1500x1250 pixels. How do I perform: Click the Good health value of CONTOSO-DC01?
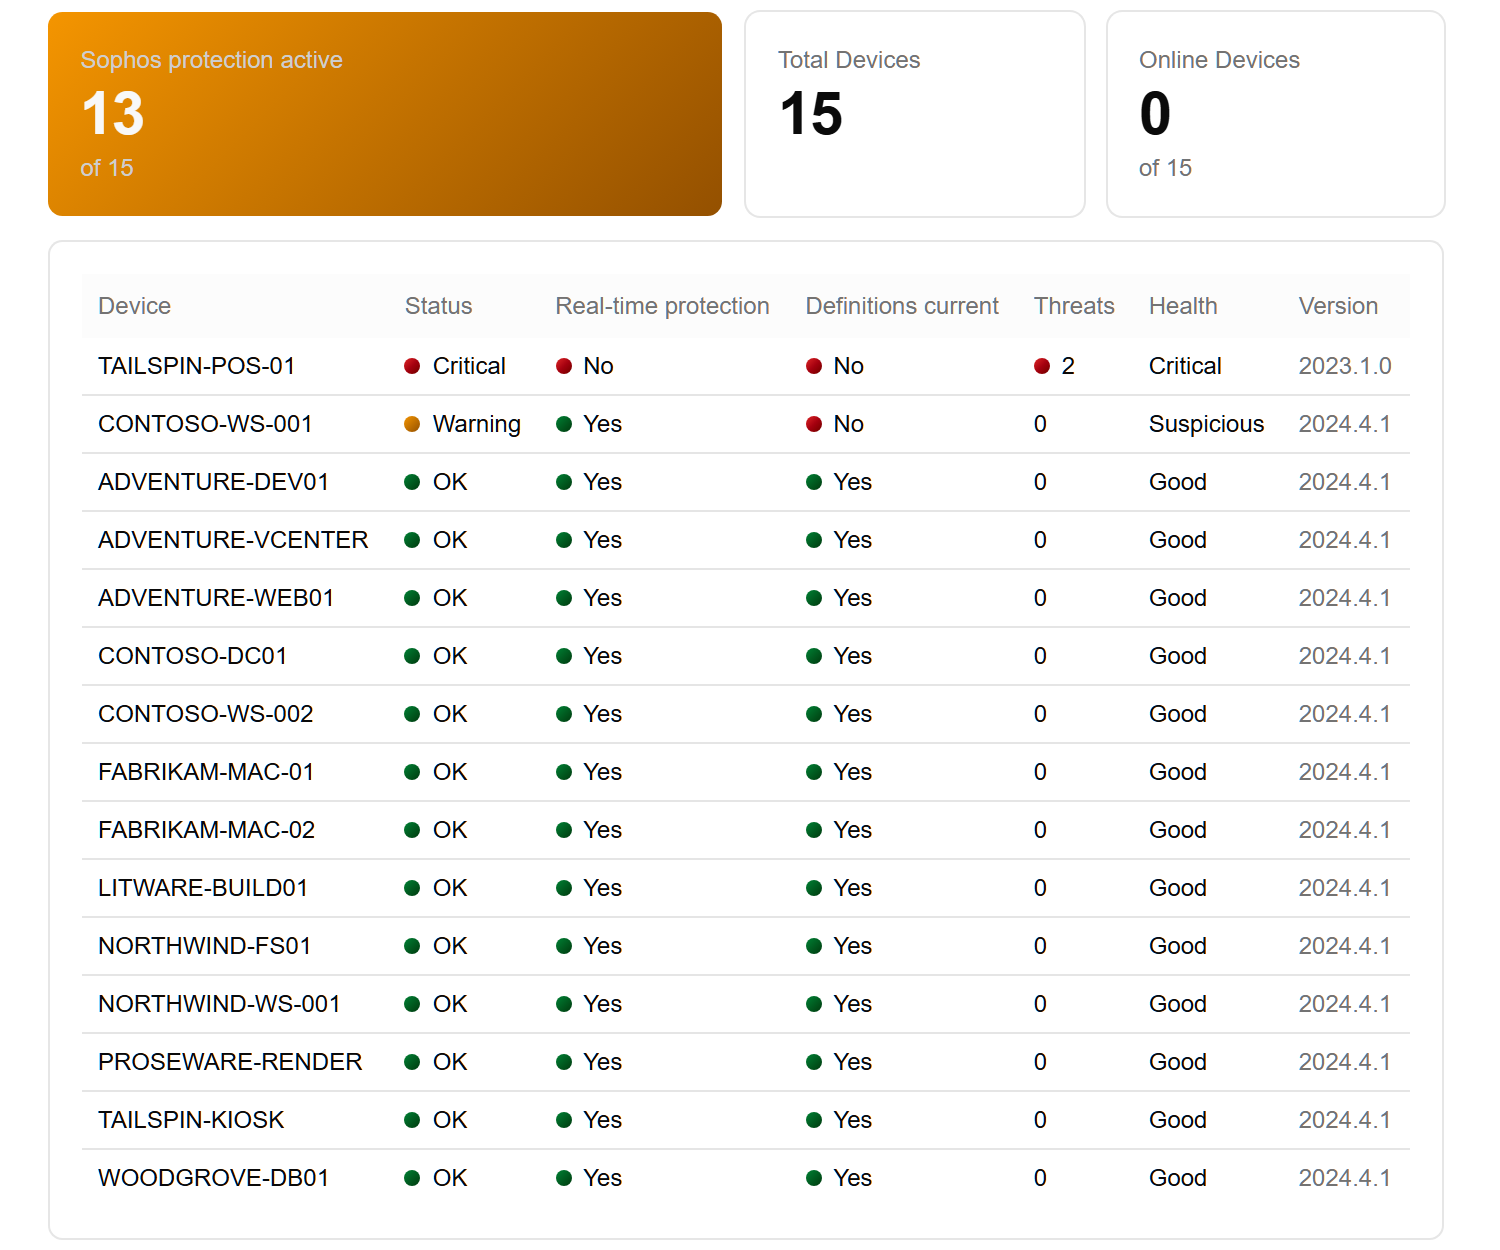click(x=1178, y=656)
